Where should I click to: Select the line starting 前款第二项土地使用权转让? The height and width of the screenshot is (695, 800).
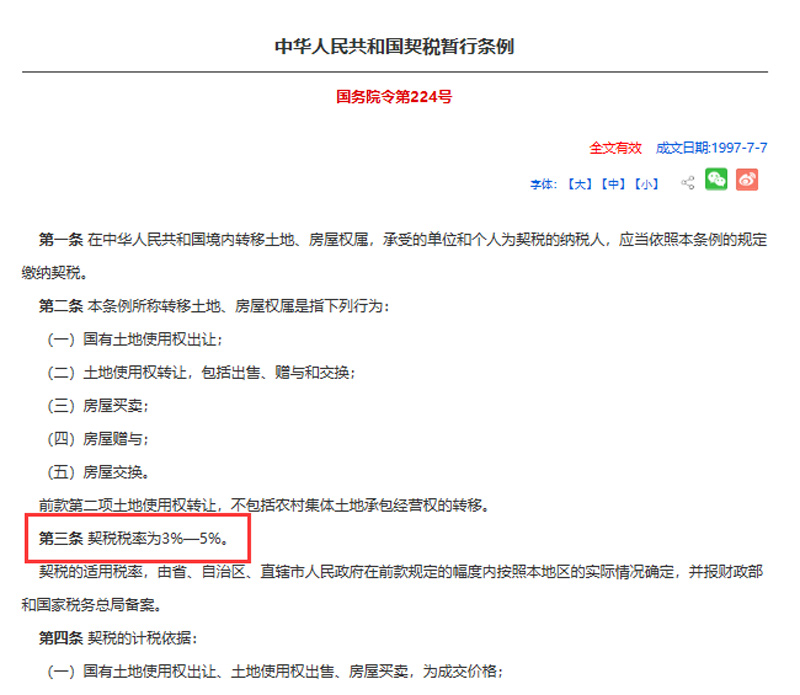coord(265,505)
